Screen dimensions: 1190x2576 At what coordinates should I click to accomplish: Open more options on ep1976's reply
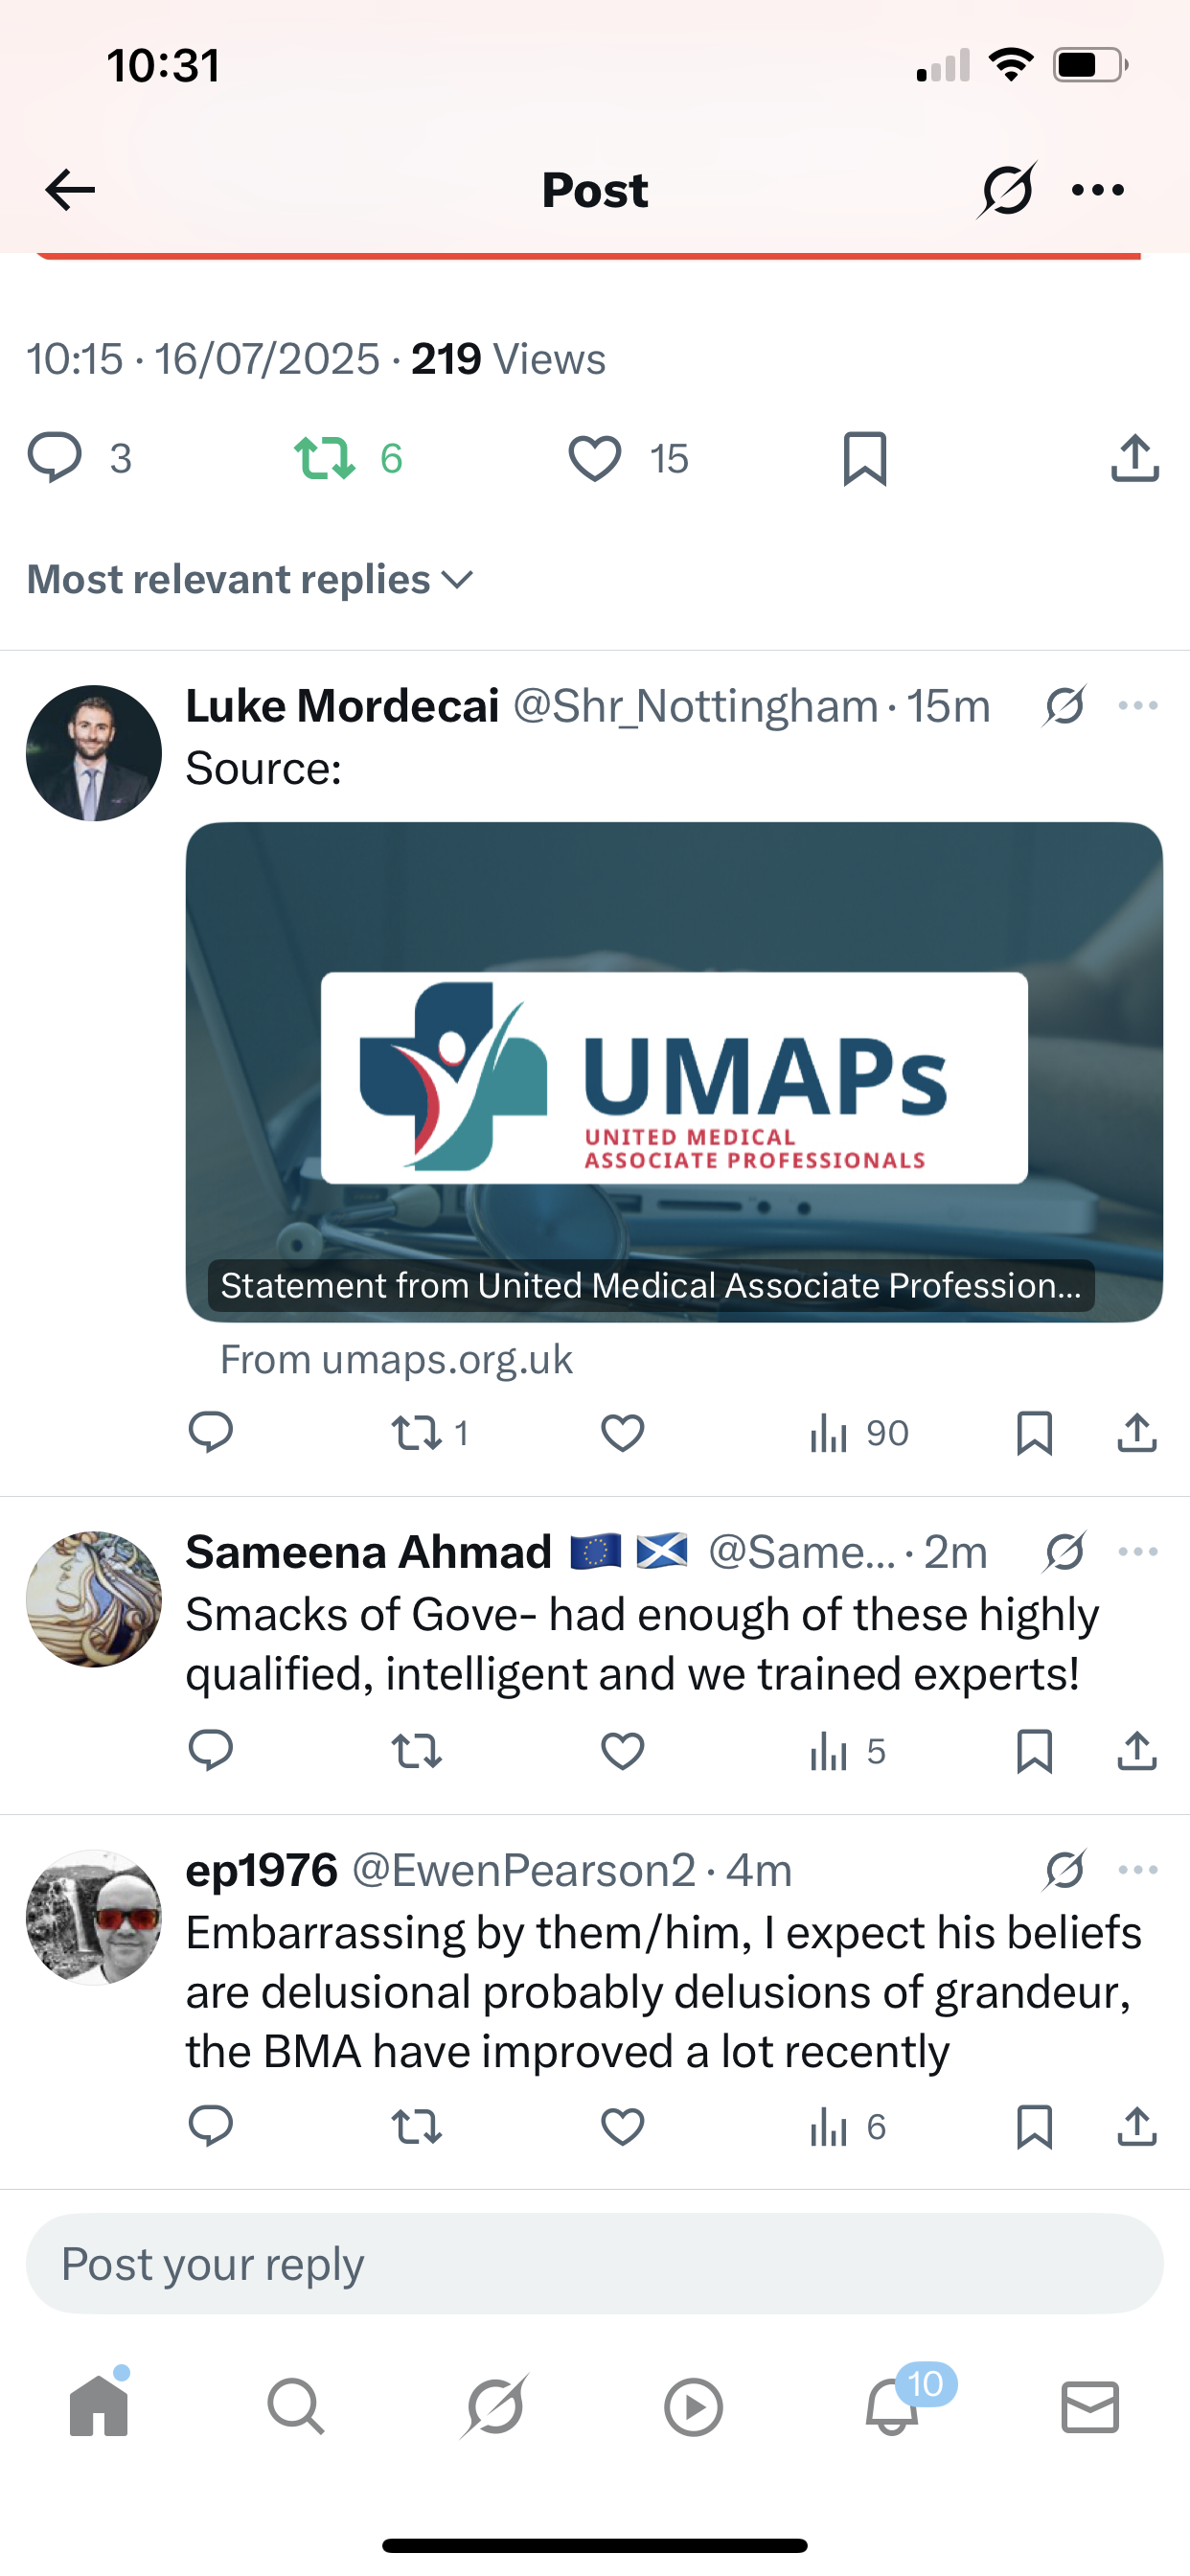pos(1138,1870)
